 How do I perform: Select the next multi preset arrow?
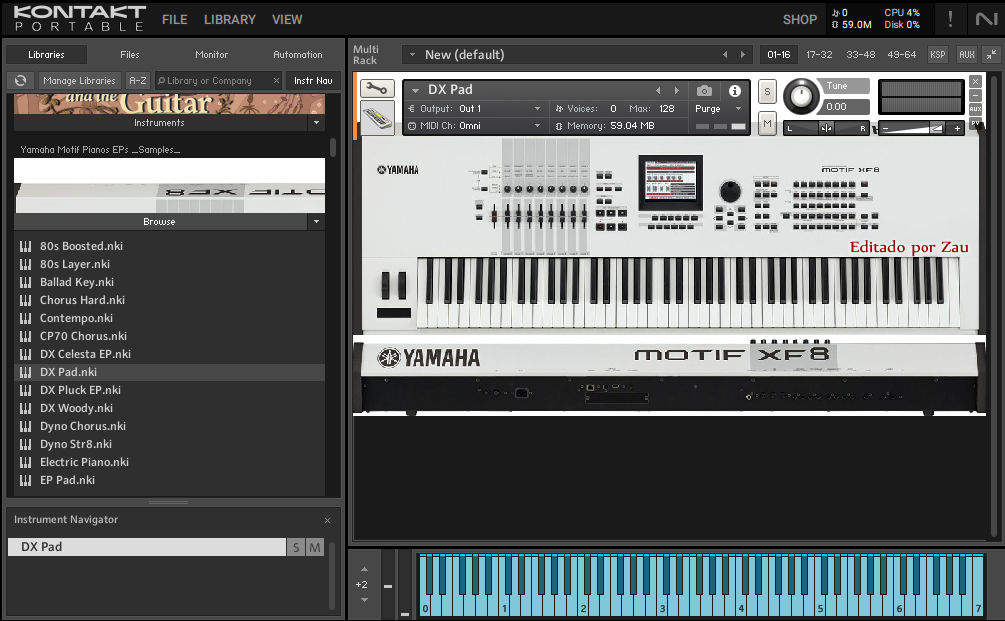pos(743,54)
